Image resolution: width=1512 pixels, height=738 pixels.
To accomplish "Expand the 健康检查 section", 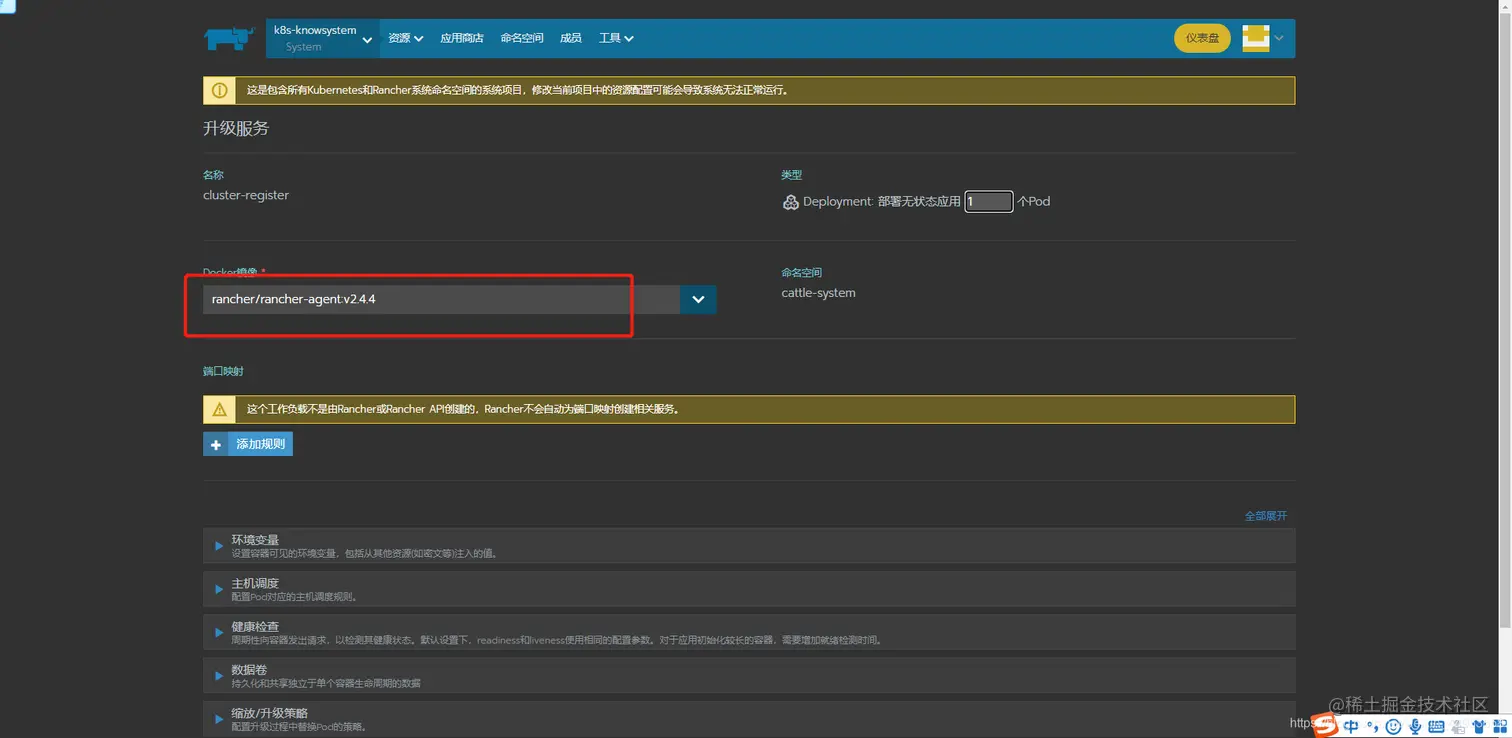I will (x=749, y=633).
